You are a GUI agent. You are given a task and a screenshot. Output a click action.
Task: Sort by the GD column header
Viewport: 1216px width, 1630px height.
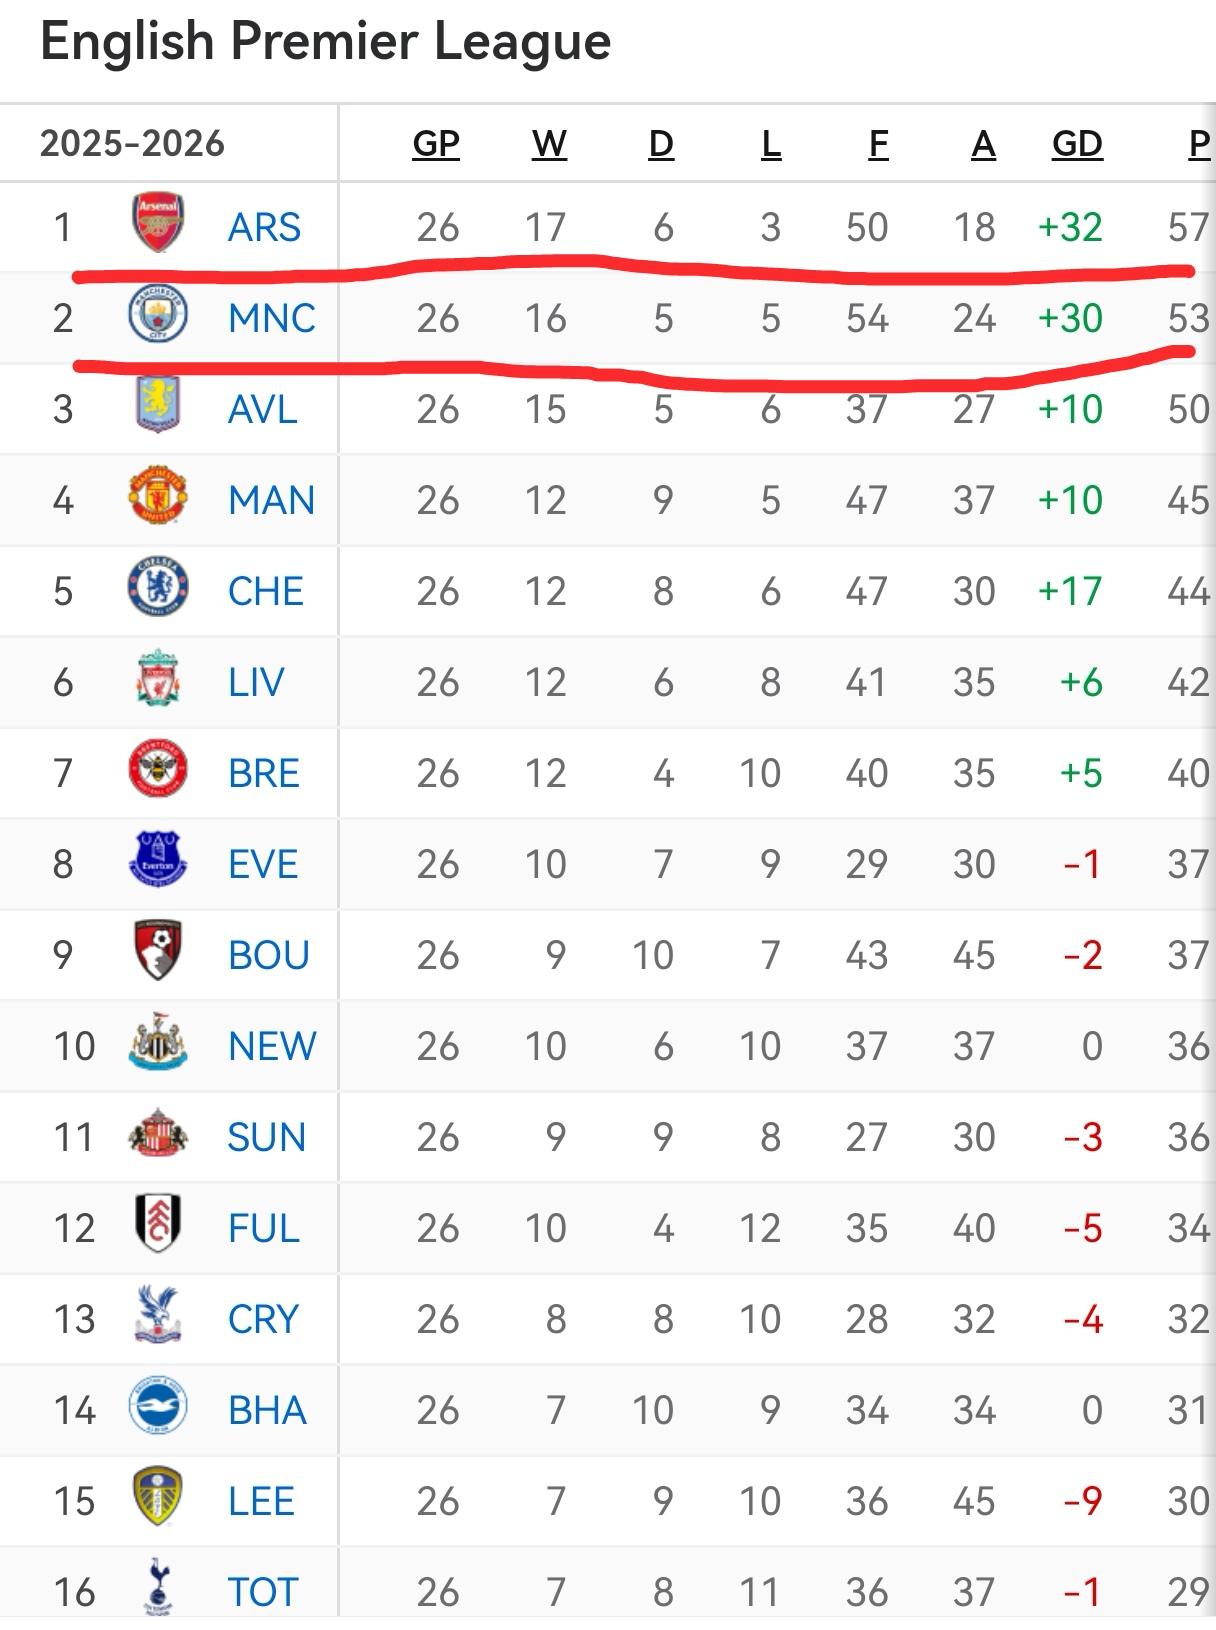click(x=1077, y=144)
